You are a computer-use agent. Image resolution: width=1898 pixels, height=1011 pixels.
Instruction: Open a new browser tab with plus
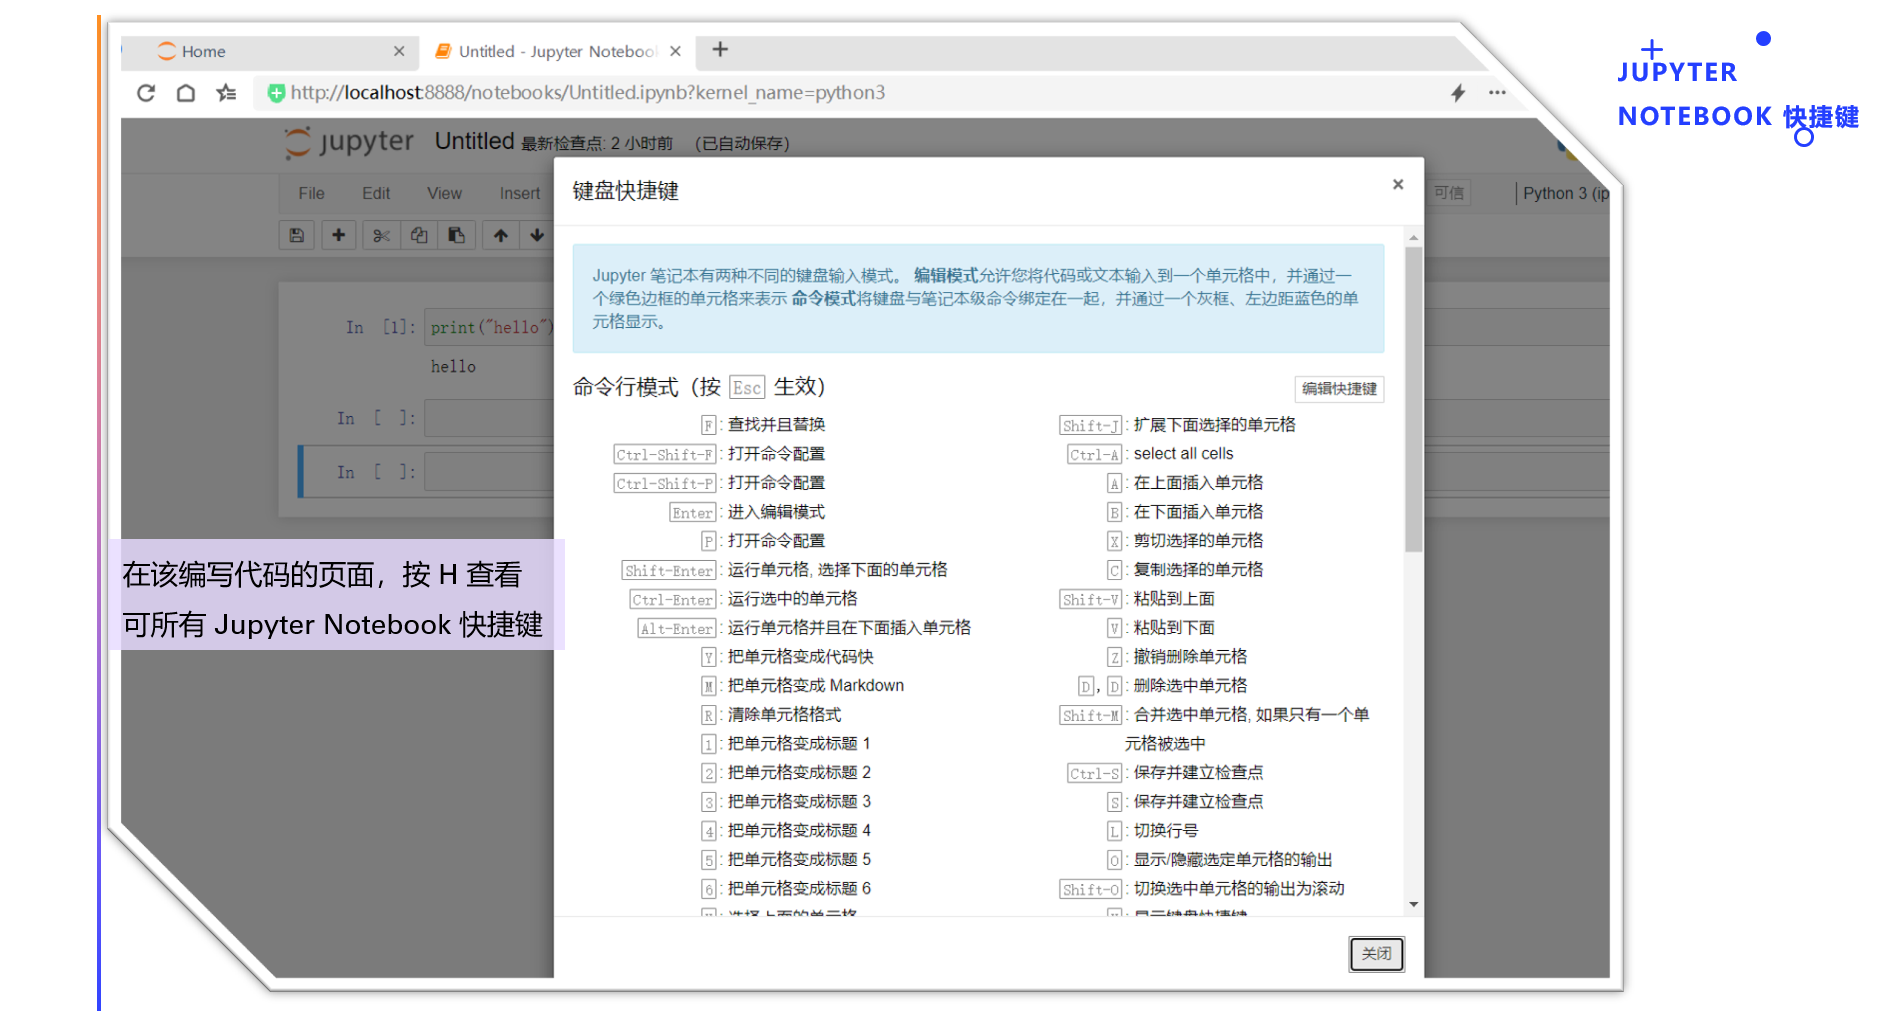(720, 49)
